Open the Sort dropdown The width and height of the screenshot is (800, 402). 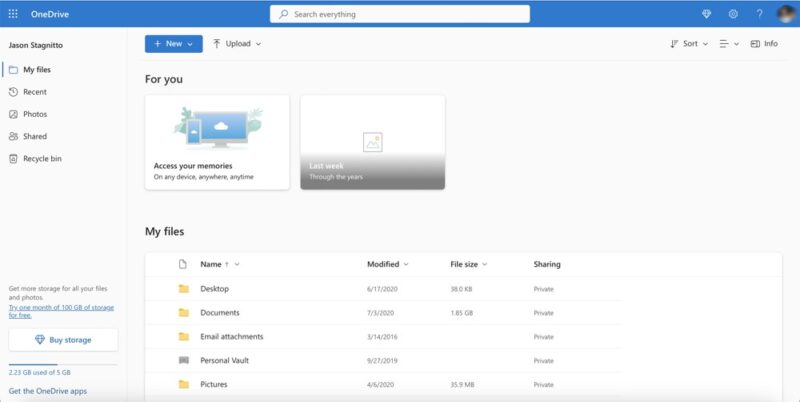(689, 44)
